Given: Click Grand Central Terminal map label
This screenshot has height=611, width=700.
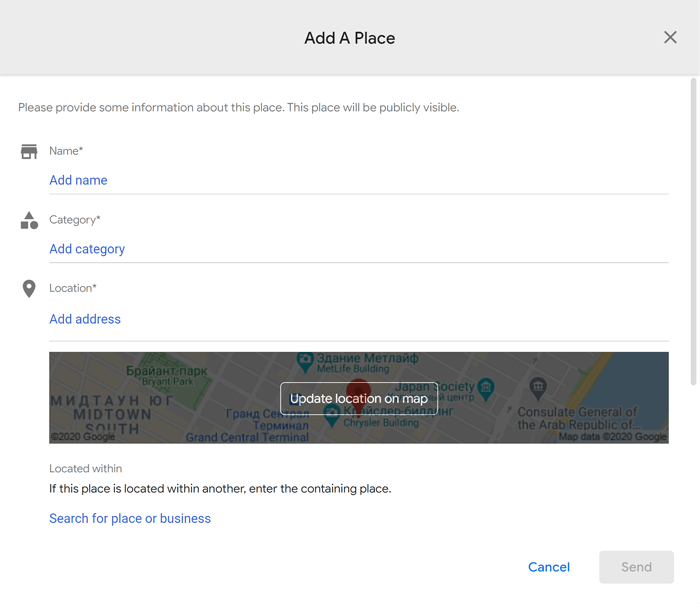Looking at the screenshot, I should tap(247, 437).
